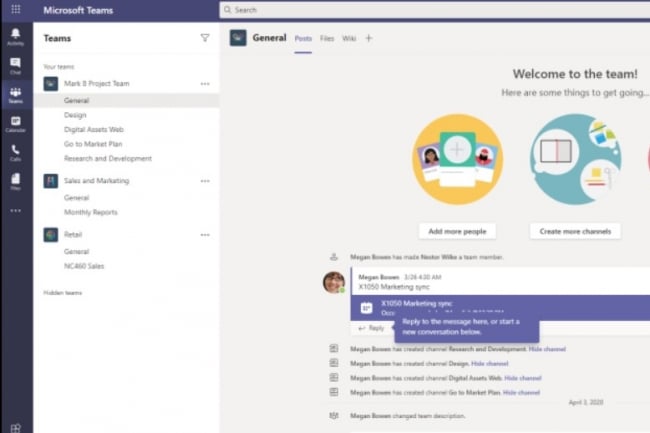Click the meeting calendar icon in message
The image size is (650, 433).
pos(366,308)
